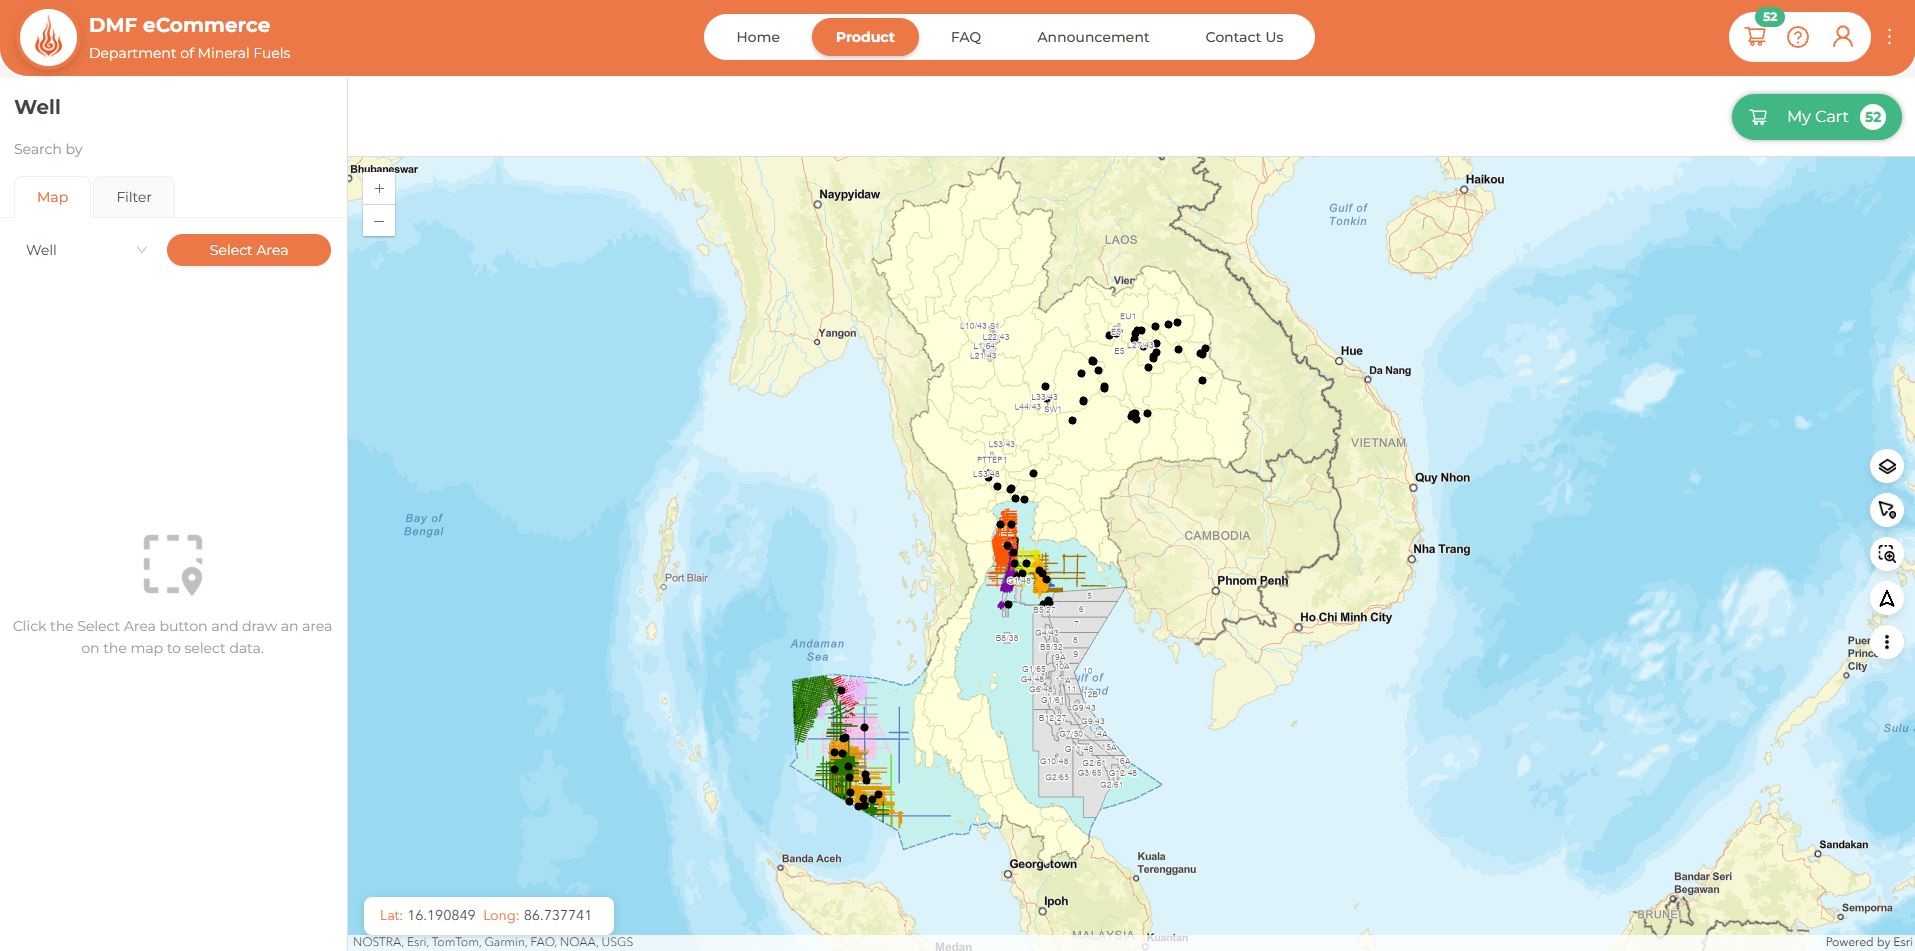Open the help question mark icon

1797,38
